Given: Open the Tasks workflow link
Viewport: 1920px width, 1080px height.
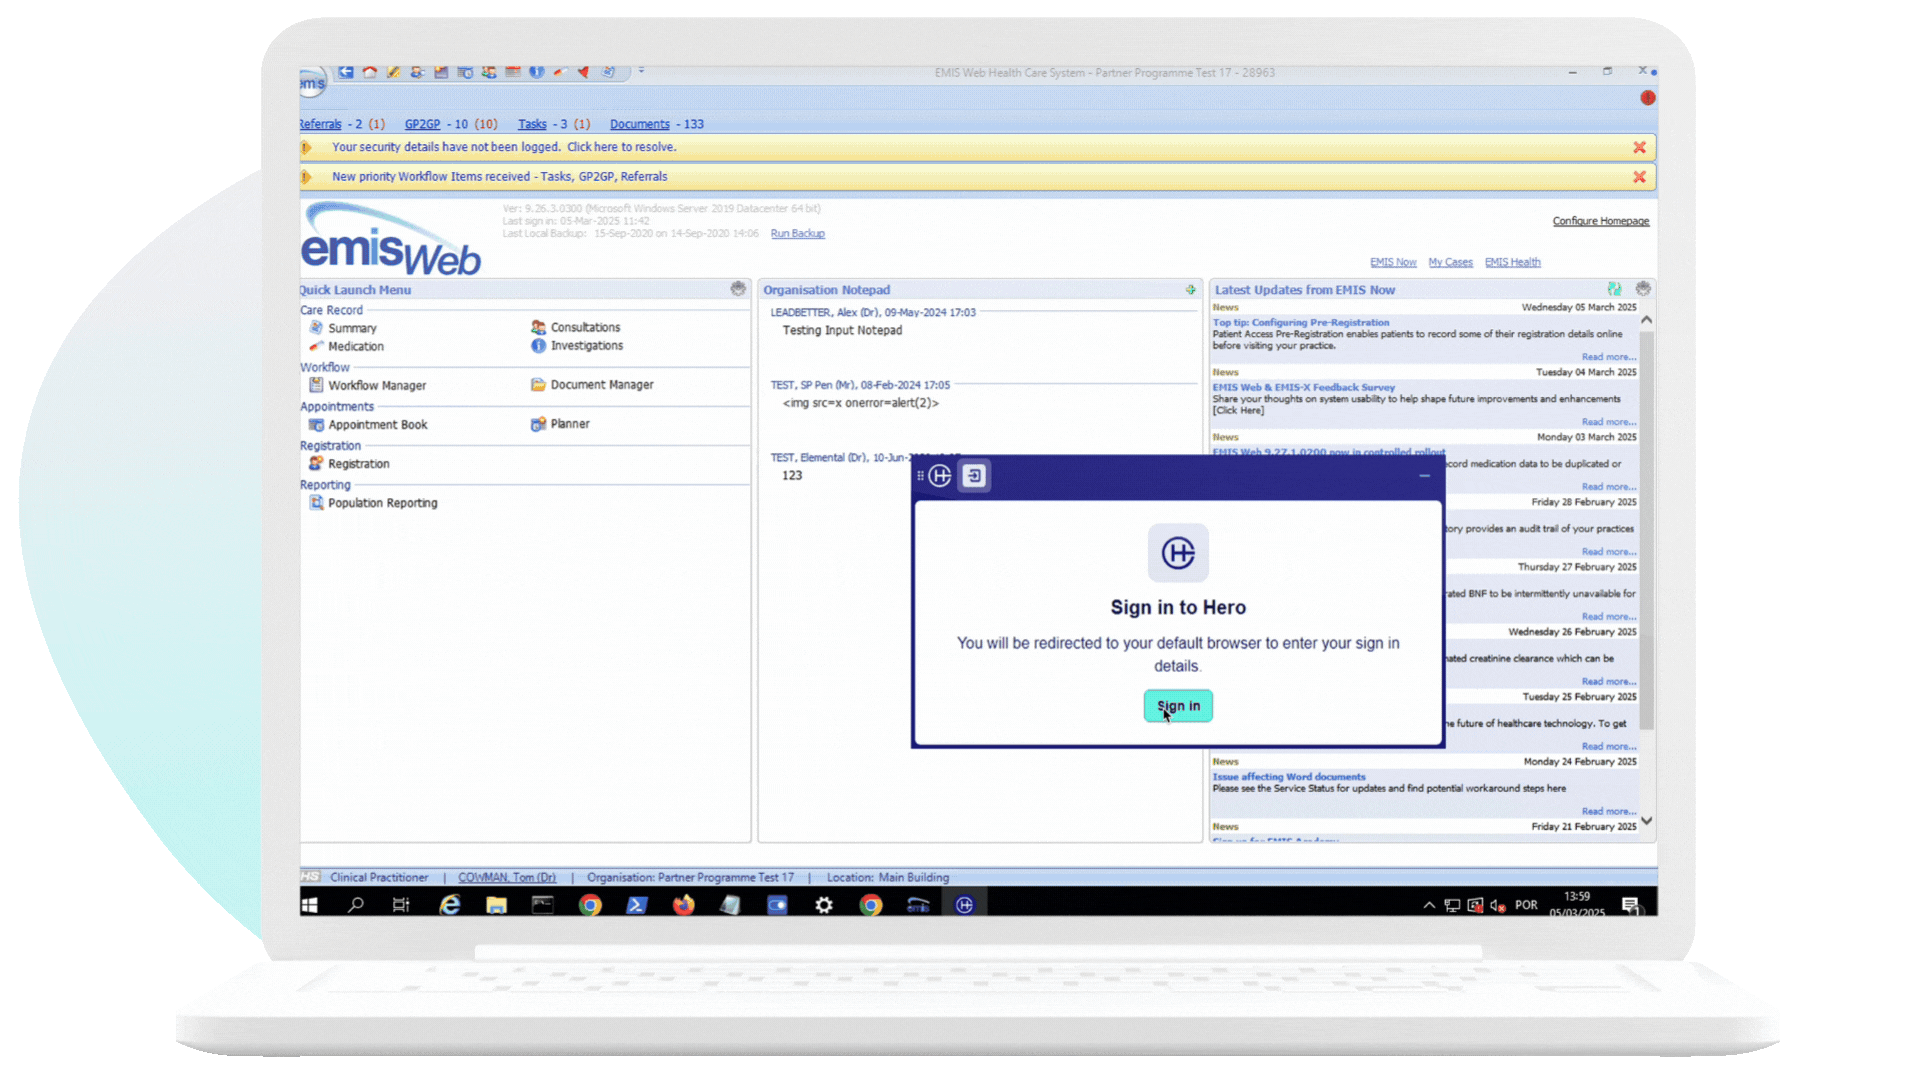Looking at the screenshot, I should [532, 124].
